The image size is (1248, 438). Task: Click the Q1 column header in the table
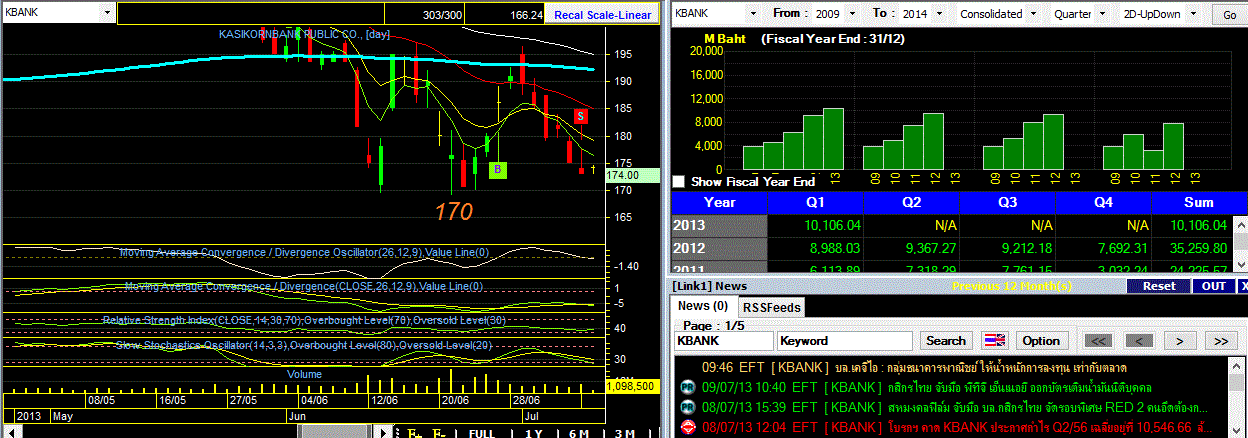click(815, 201)
